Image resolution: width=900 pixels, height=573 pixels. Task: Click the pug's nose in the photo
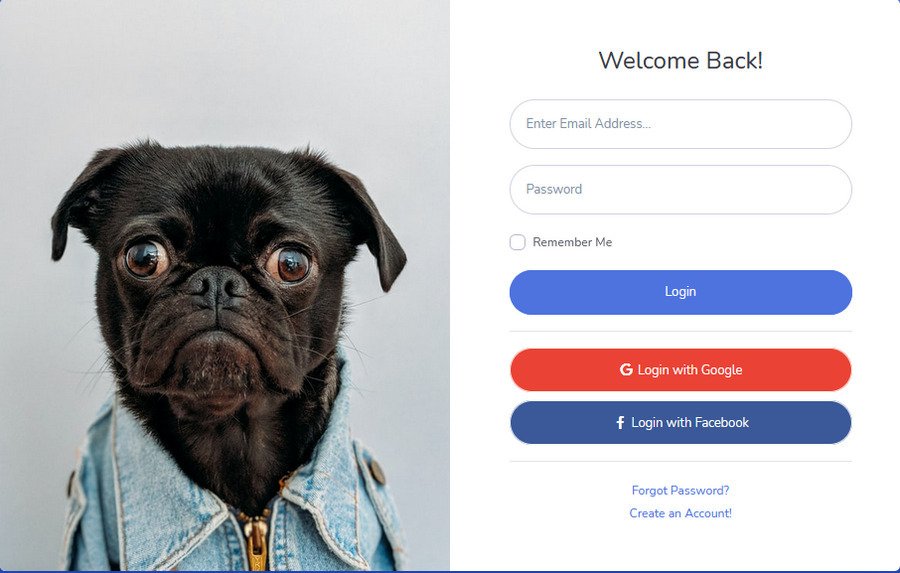pyautogui.click(x=217, y=285)
